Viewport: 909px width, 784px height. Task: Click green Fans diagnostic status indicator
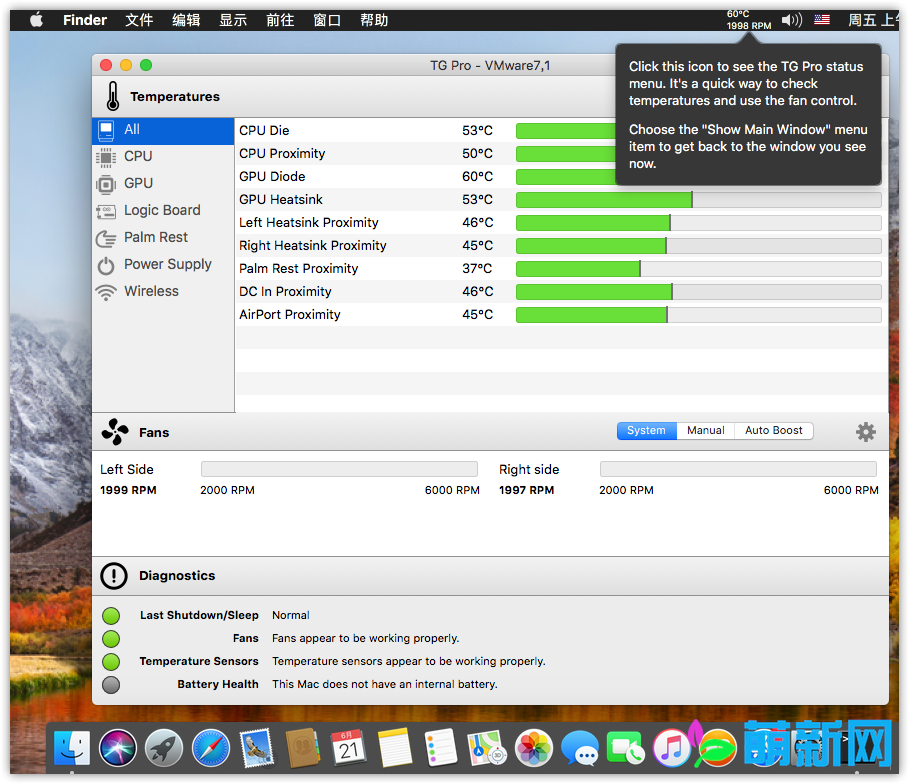click(111, 639)
